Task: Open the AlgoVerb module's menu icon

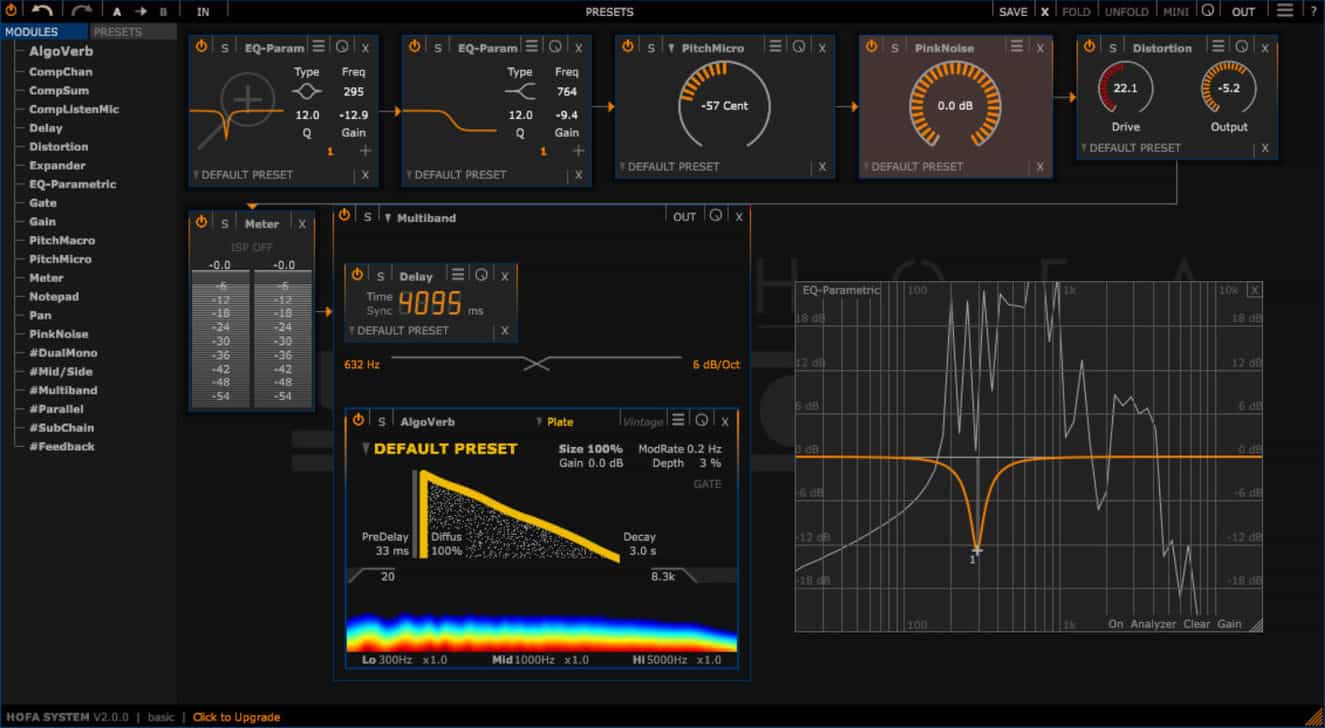Action: 678,420
